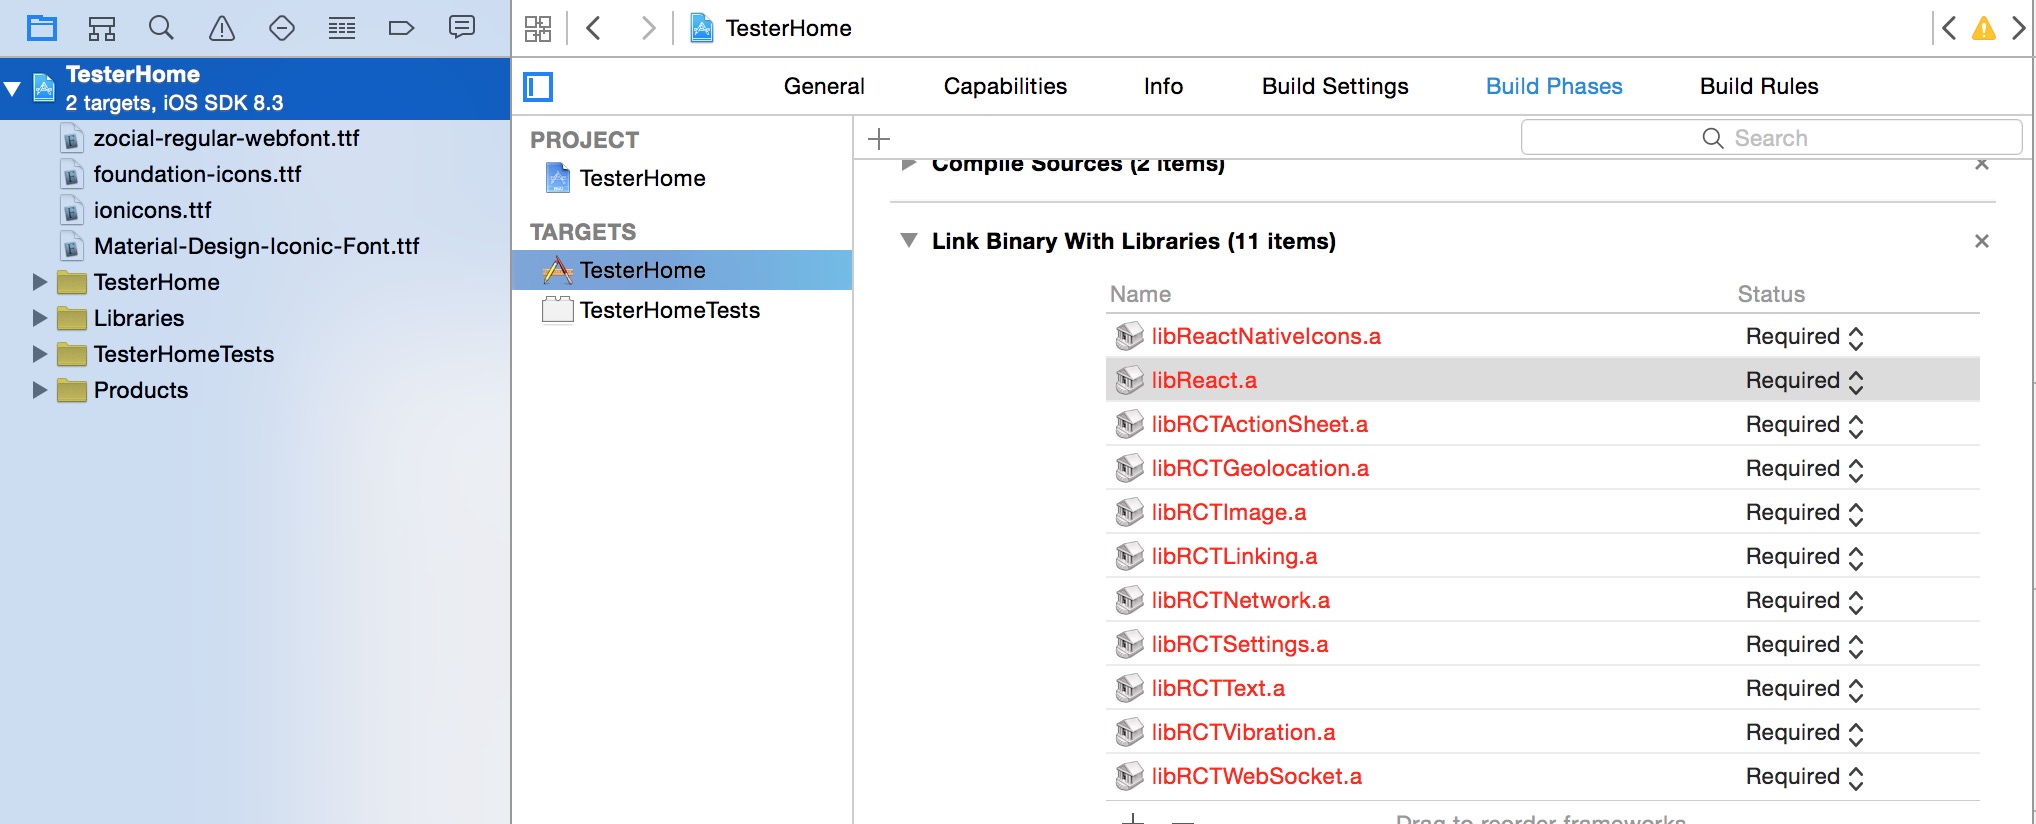
Task: Select foundation-icons.ttf file
Action: tap(197, 174)
